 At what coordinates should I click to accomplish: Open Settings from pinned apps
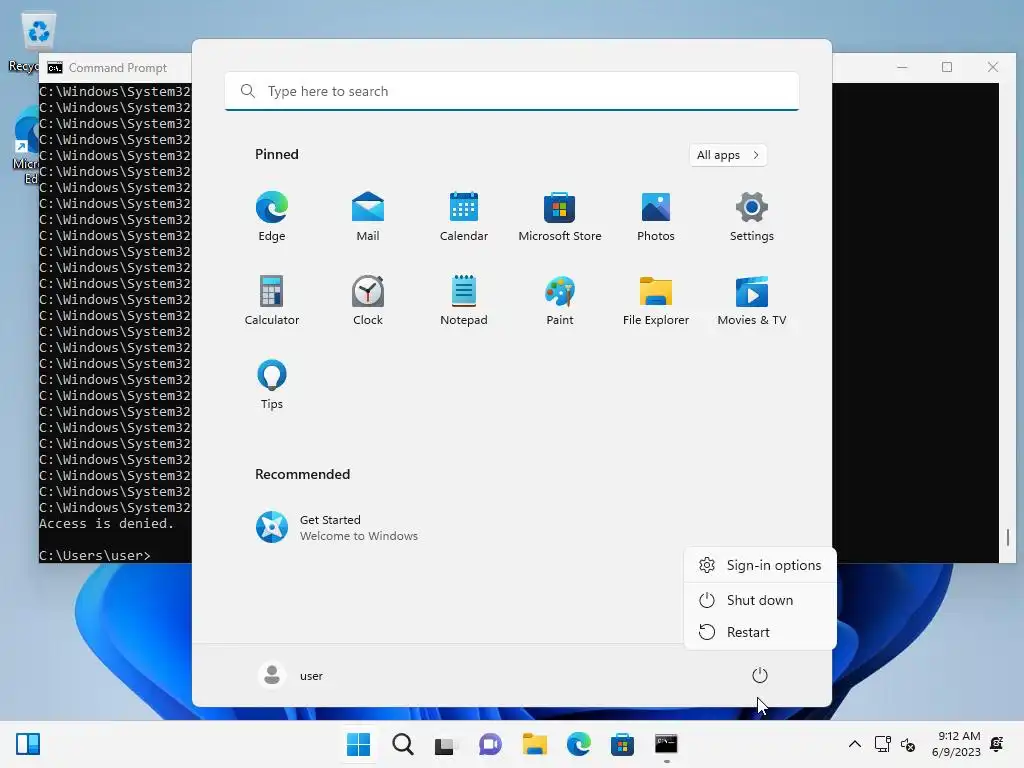(x=752, y=216)
